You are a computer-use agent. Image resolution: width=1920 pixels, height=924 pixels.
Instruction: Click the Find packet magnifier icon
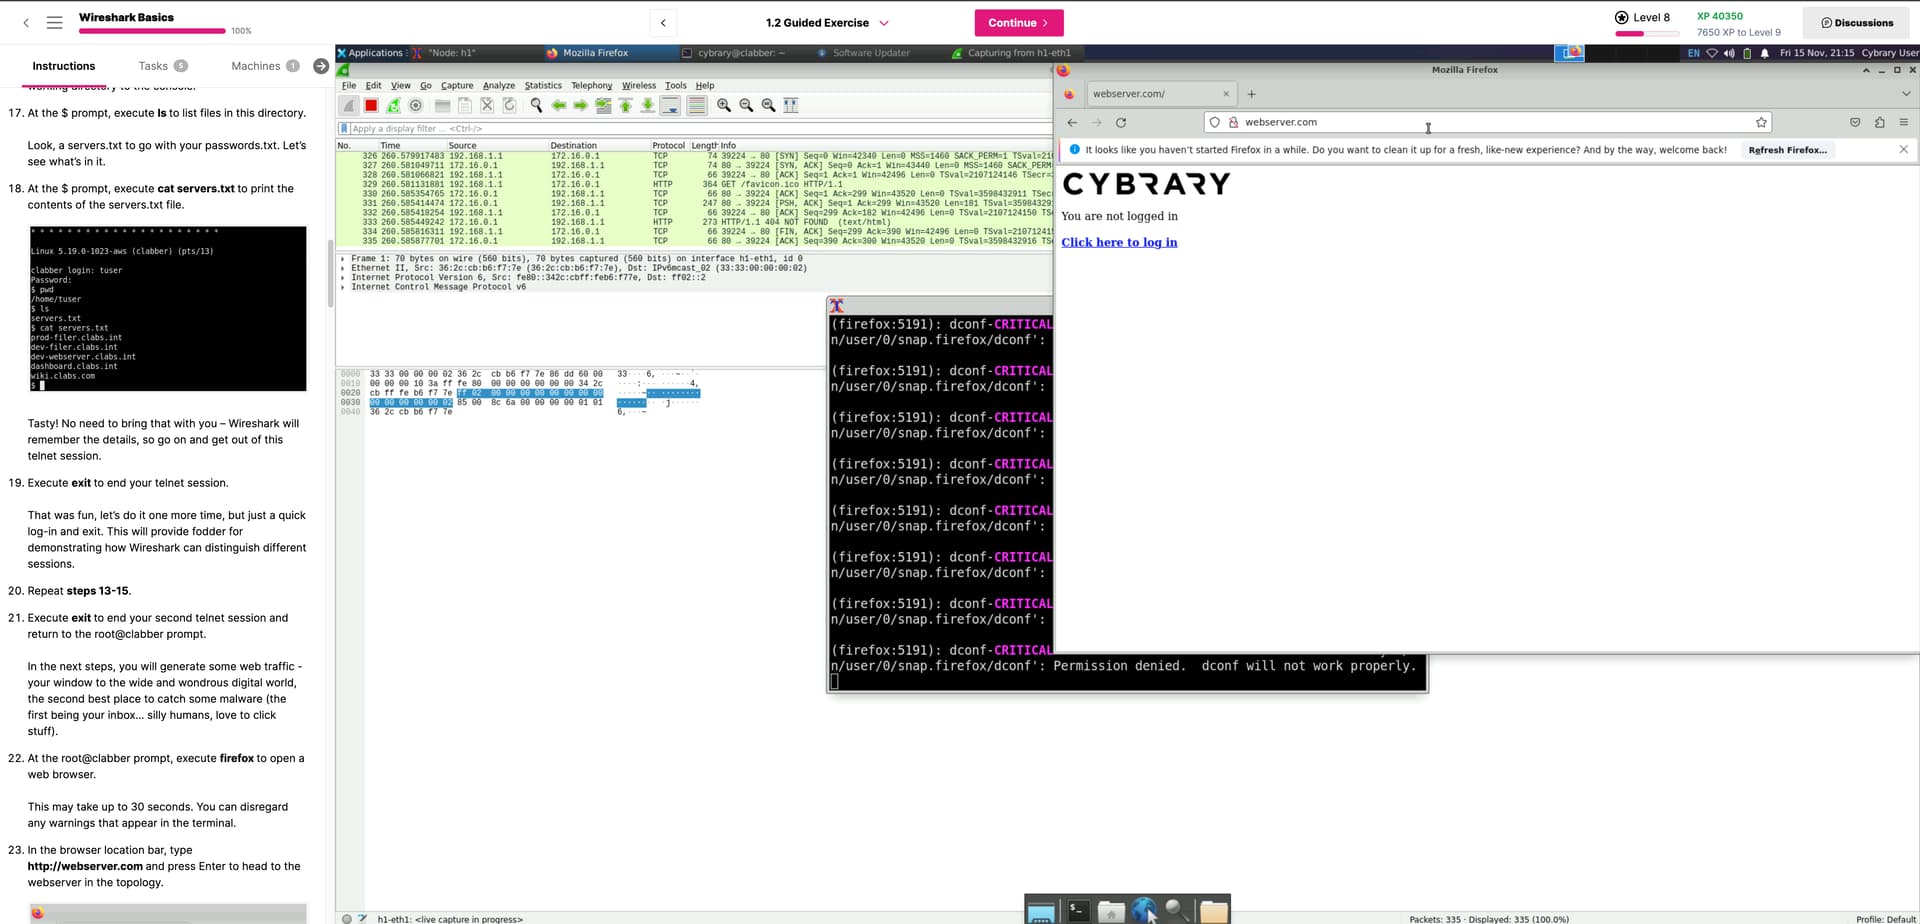point(536,105)
